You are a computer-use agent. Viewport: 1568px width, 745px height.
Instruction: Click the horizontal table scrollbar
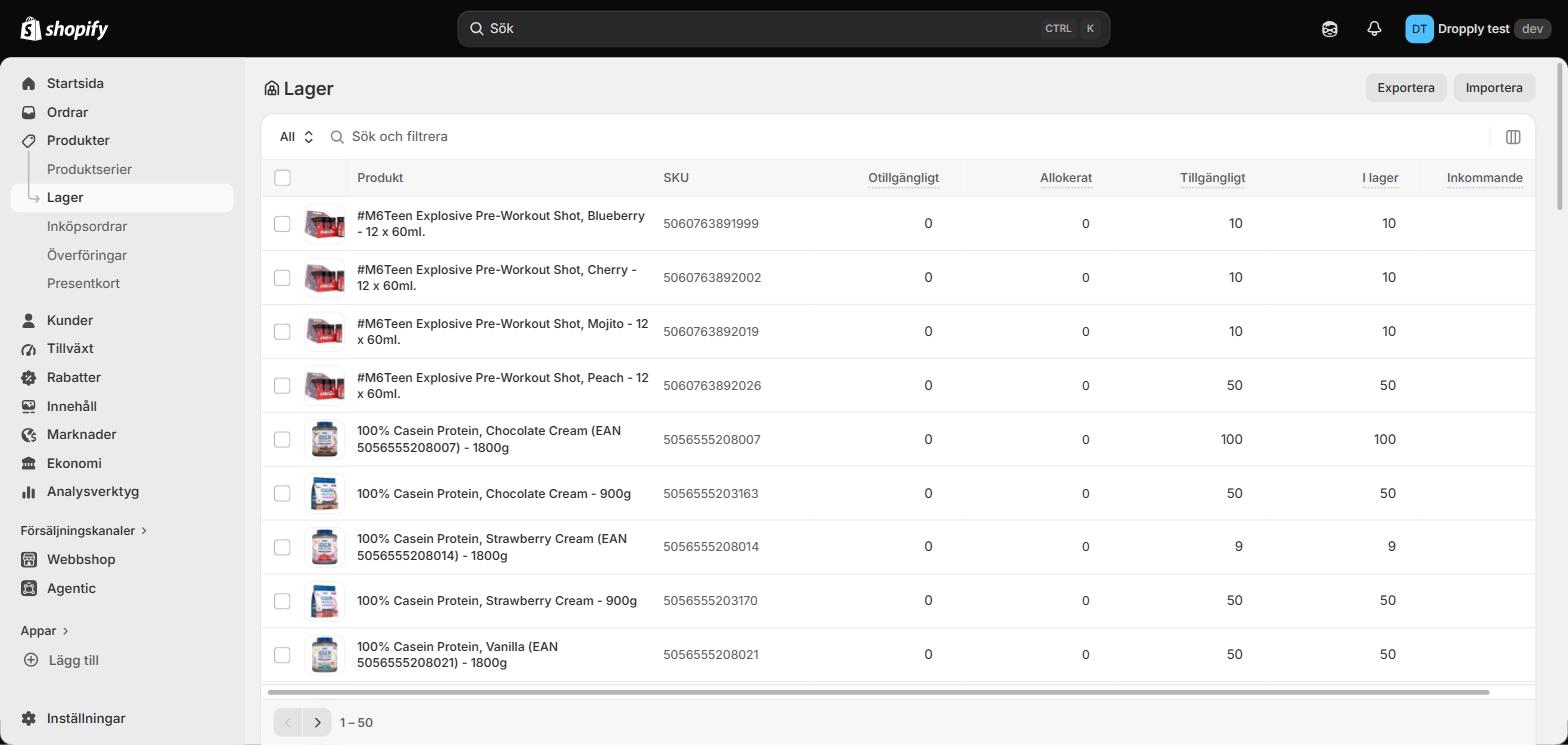pyautogui.click(x=878, y=692)
